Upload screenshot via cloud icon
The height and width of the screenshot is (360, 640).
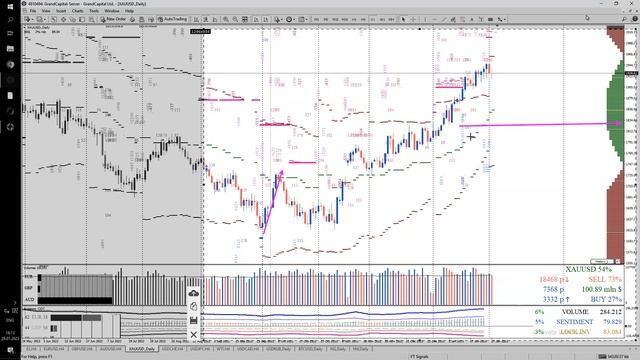tap(193, 293)
